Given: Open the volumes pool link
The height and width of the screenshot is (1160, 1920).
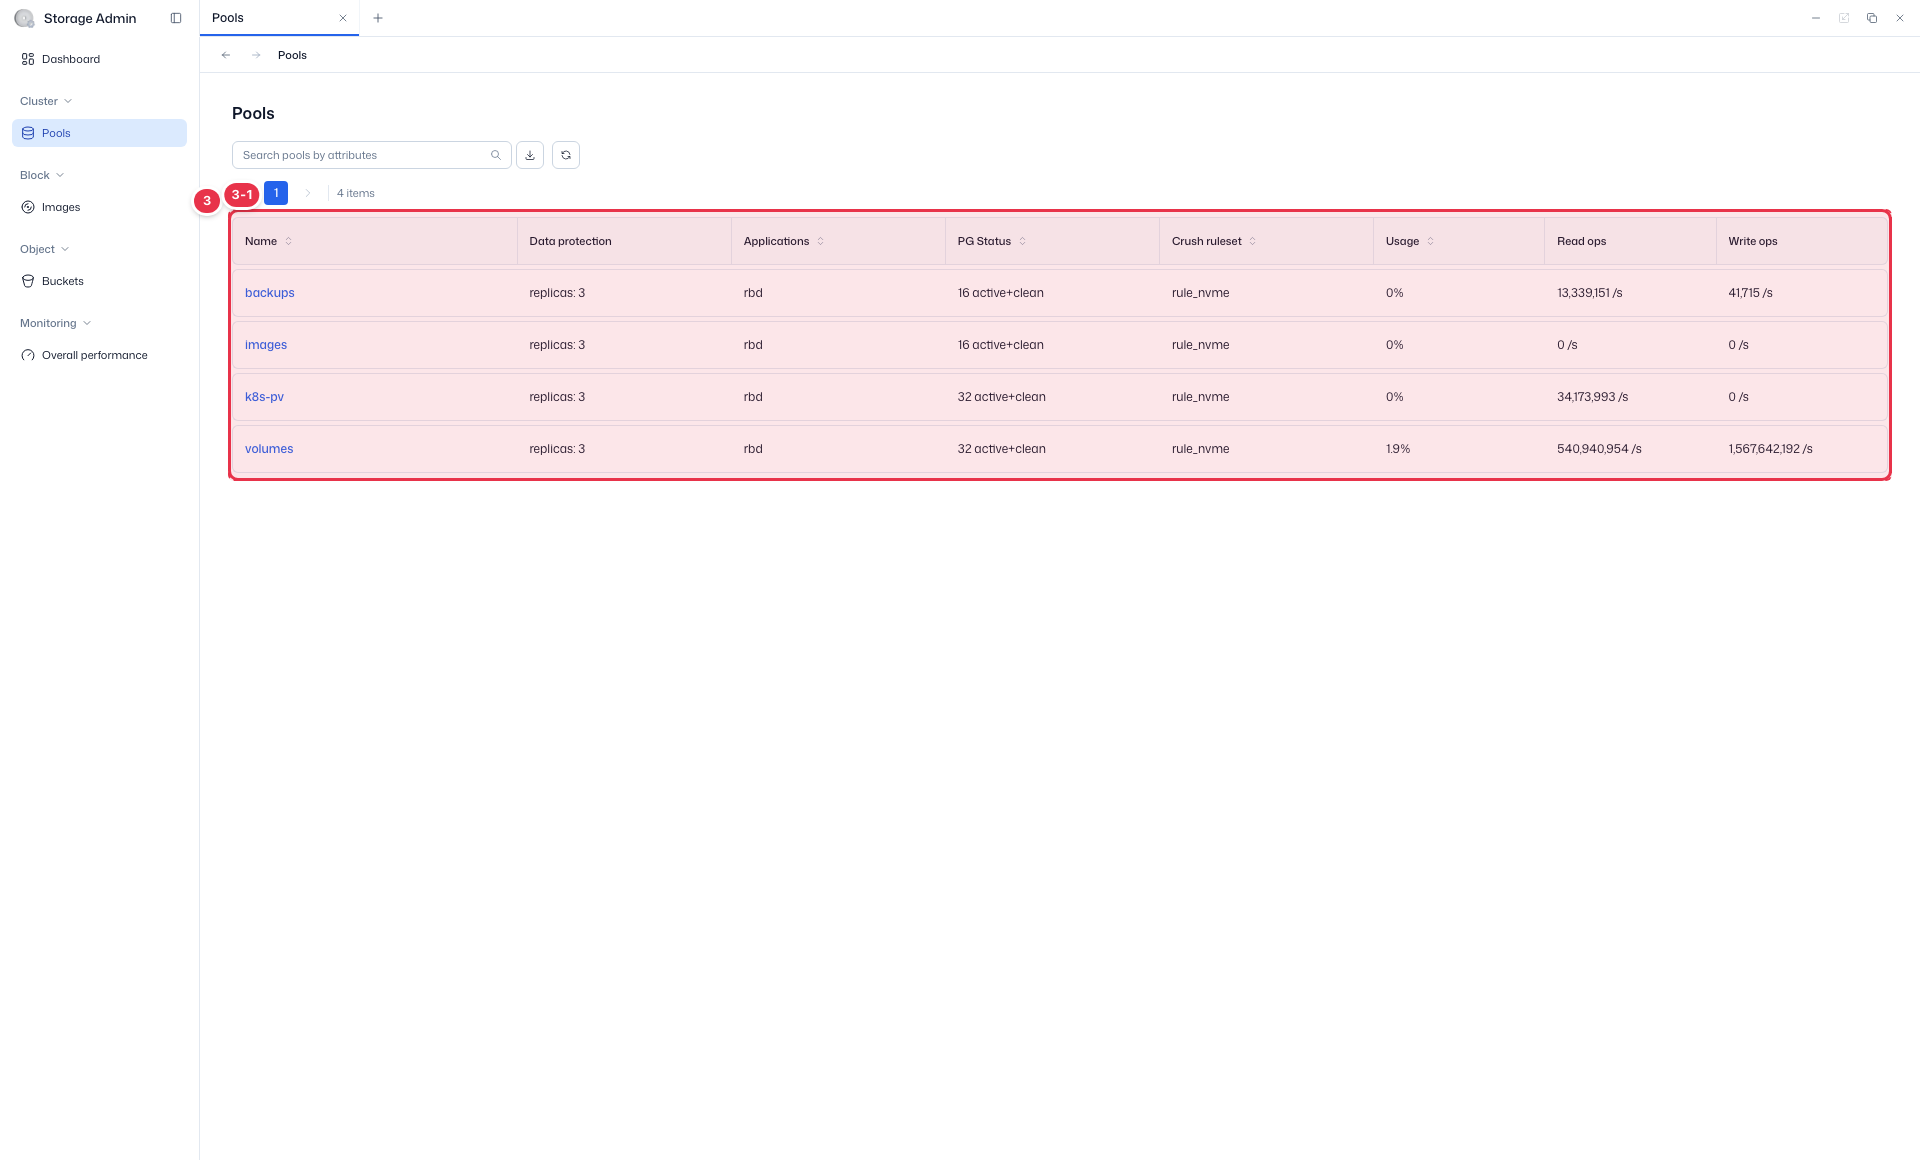Looking at the screenshot, I should pyautogui.click(x=269, y=449).
